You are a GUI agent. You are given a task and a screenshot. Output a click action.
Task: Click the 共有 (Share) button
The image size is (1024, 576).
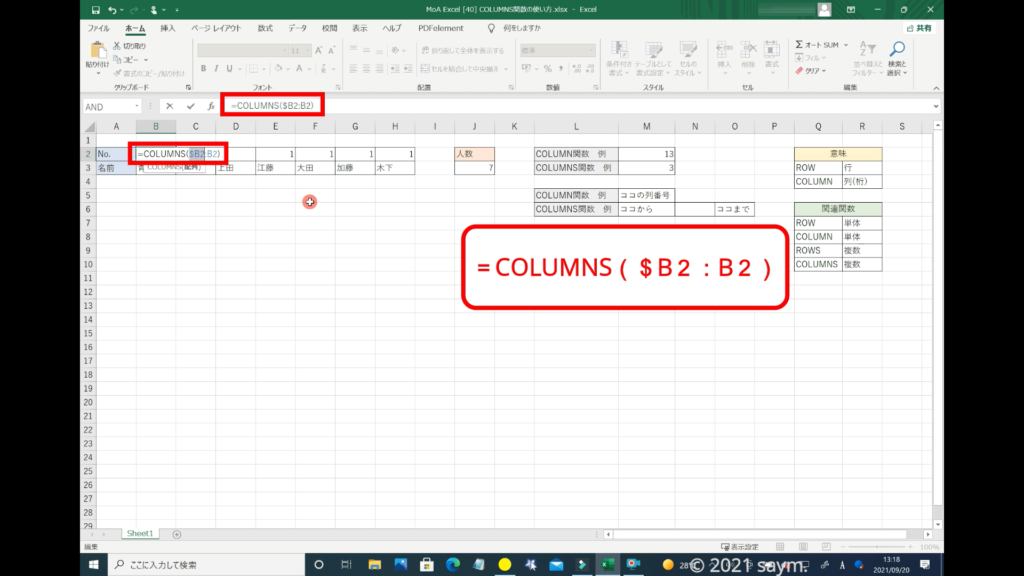[x=919, y=28]
